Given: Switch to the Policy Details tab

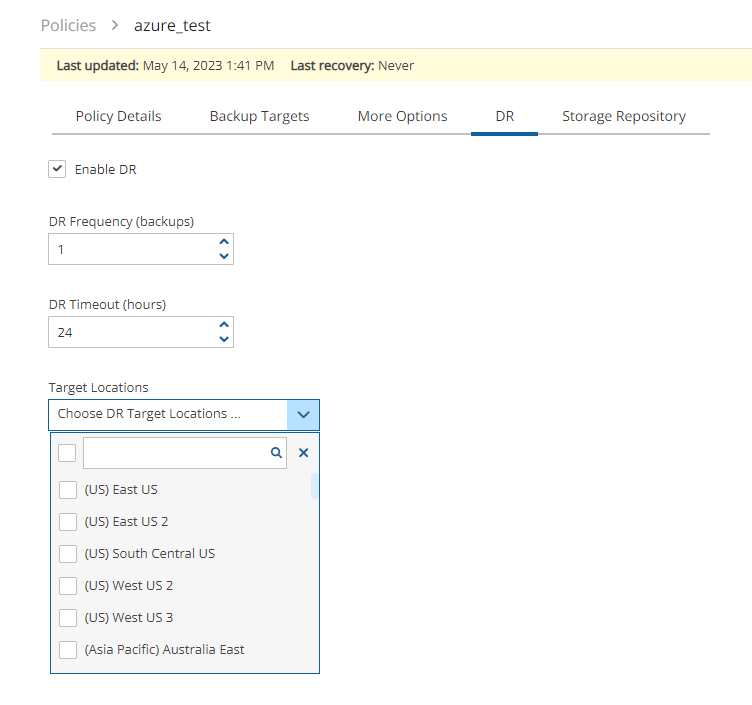Looking at the screenshot, I should click(118, 116).
